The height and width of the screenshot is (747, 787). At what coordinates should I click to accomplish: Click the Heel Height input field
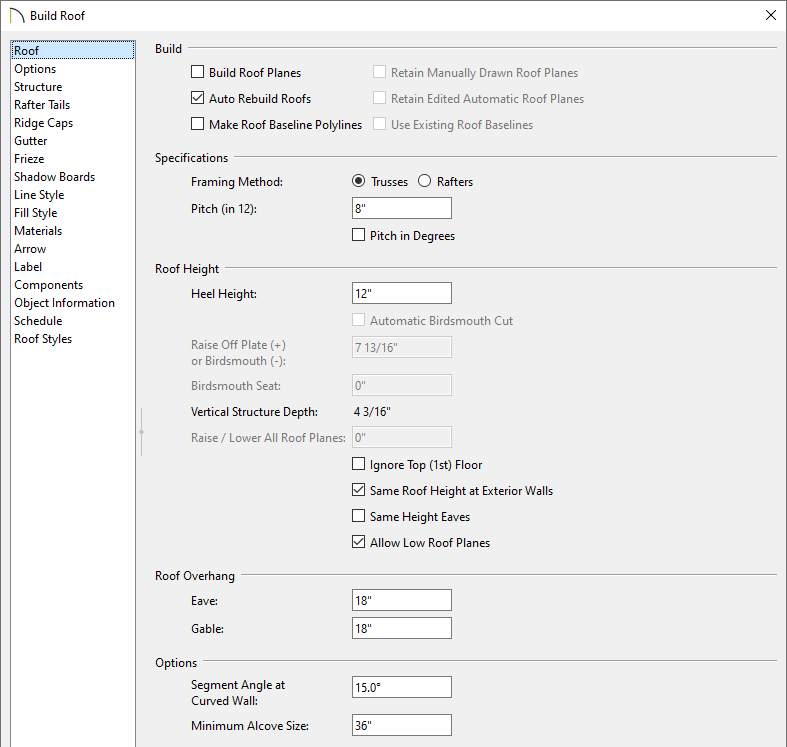click(x=402, y=293)
